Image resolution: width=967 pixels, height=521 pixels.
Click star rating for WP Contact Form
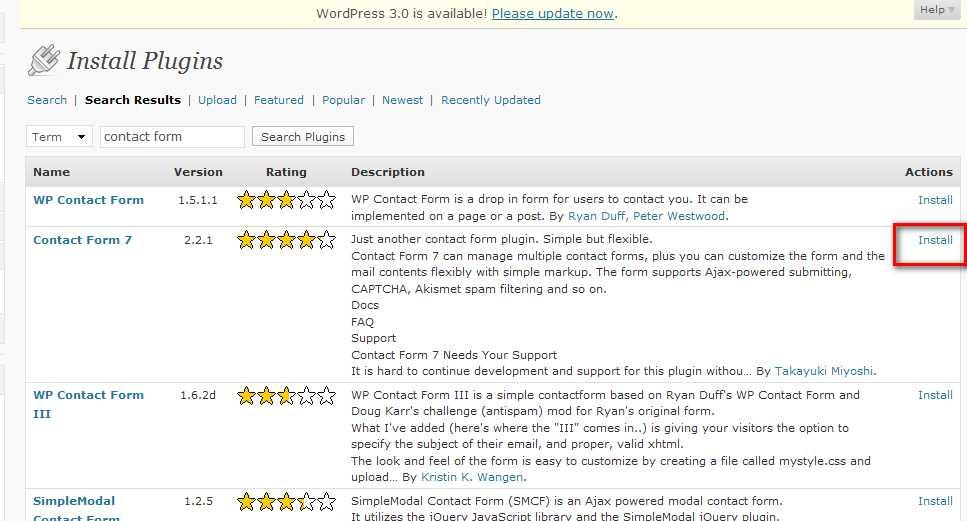[x=286, y=201]
